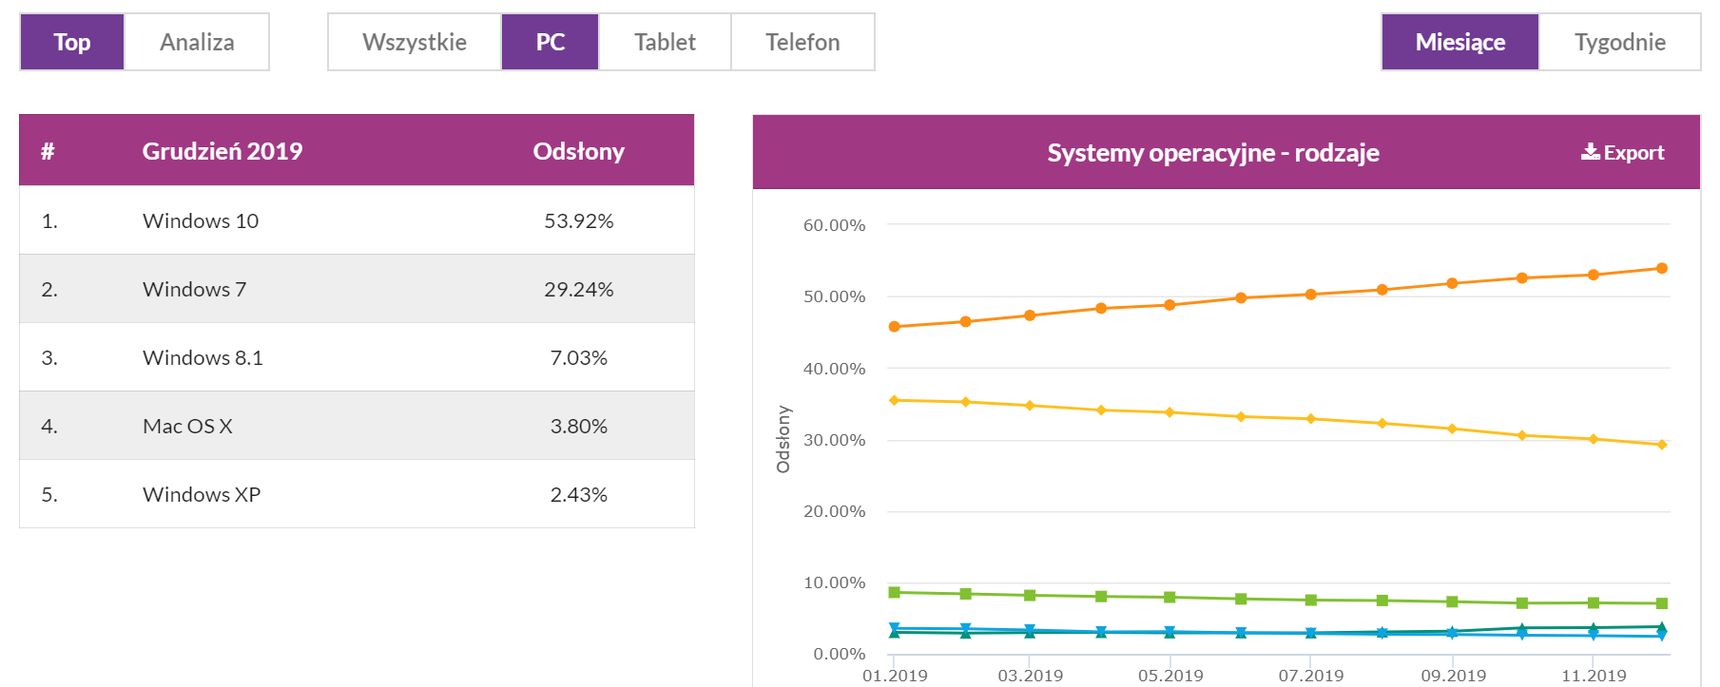Filter statistics by Telefon
Image resolution: width=1720 pixels, height=687 pixels.
(803, 42)
